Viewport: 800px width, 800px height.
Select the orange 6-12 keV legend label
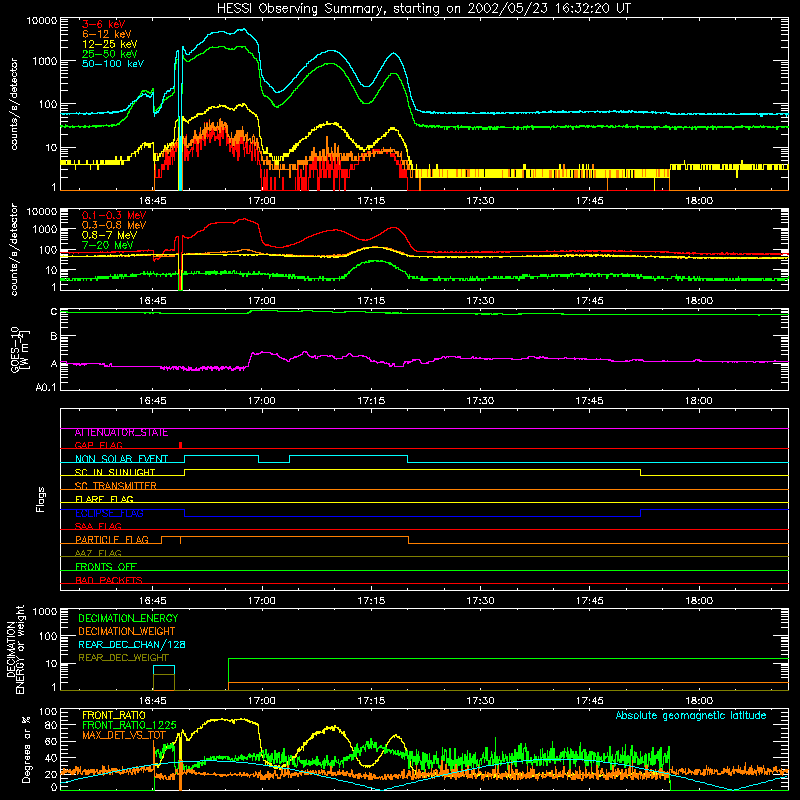tap(107, 34)
